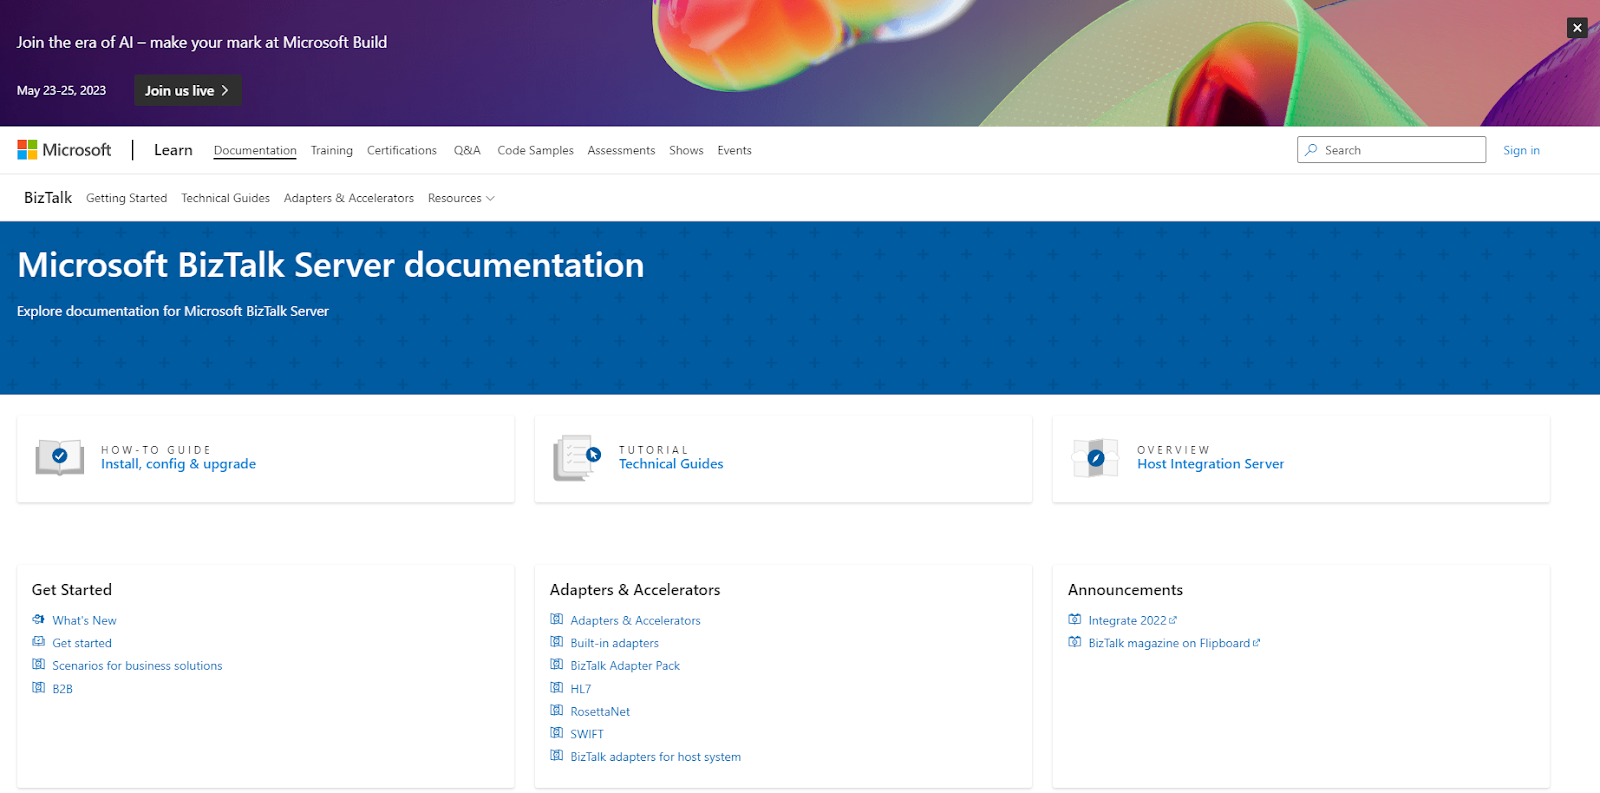Click the Sign in link

click(1521, 150)
